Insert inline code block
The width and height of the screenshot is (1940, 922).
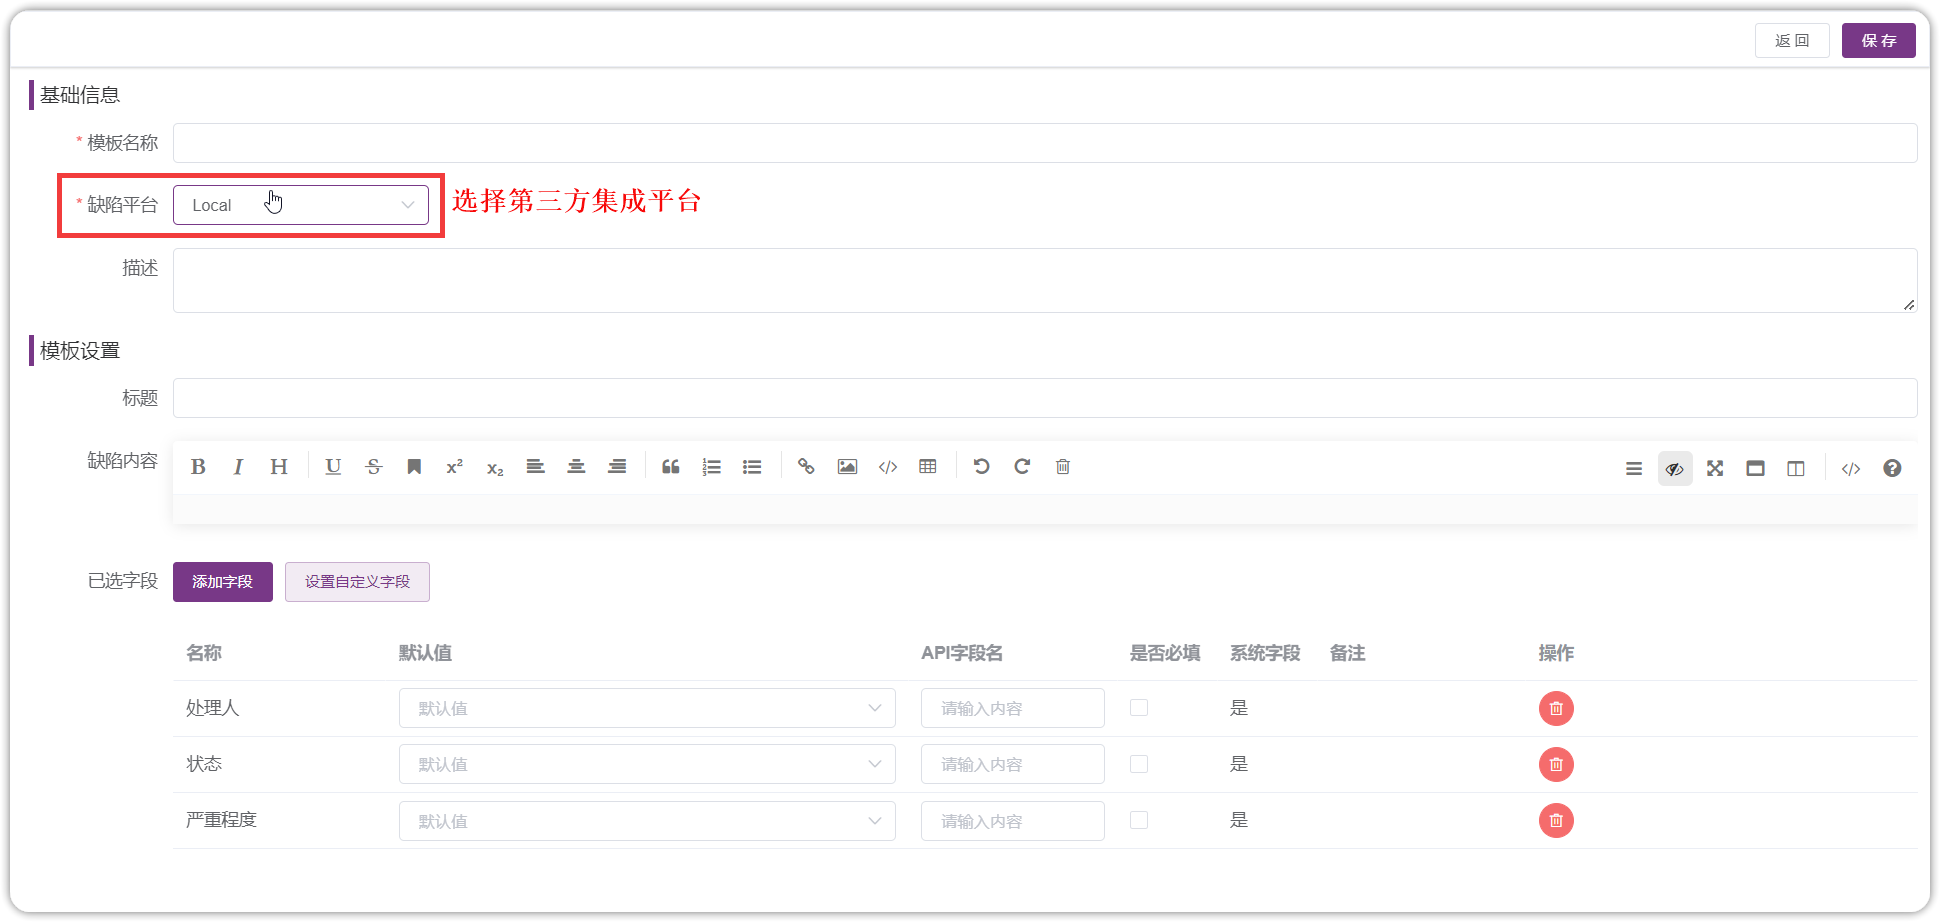pyautogui.click(x=888, y=467)
